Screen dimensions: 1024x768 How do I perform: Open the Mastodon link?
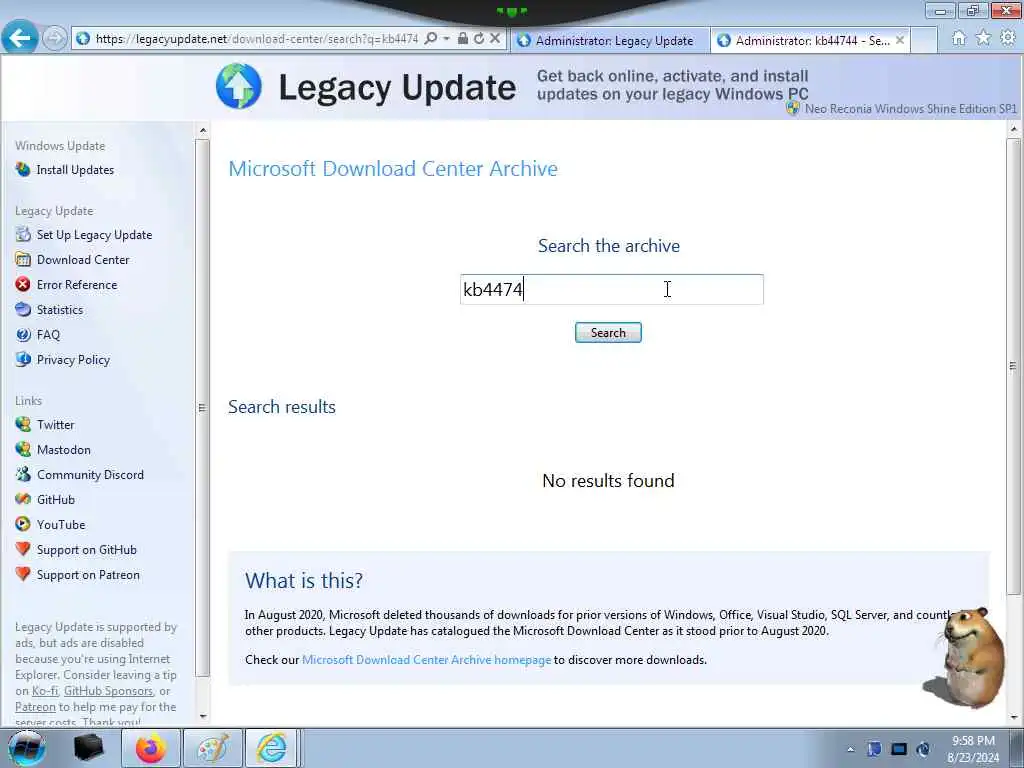(63, 449)
